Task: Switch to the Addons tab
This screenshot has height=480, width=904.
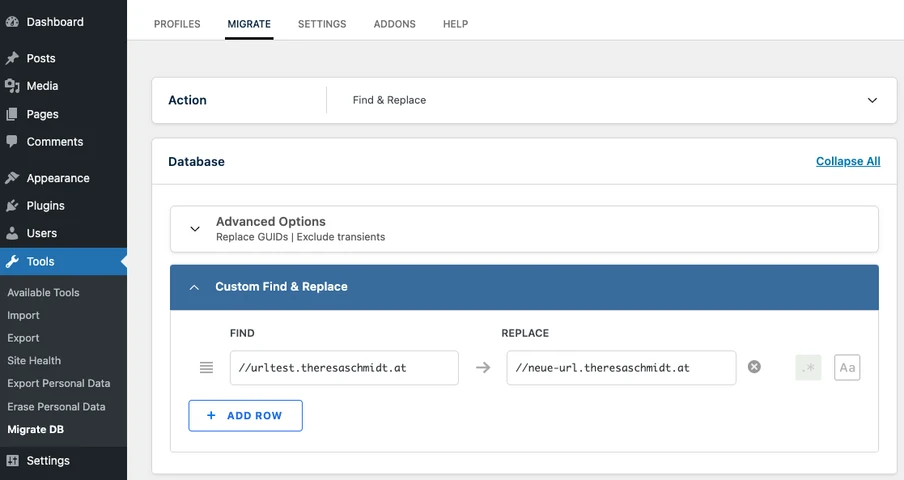Action: 394,24
